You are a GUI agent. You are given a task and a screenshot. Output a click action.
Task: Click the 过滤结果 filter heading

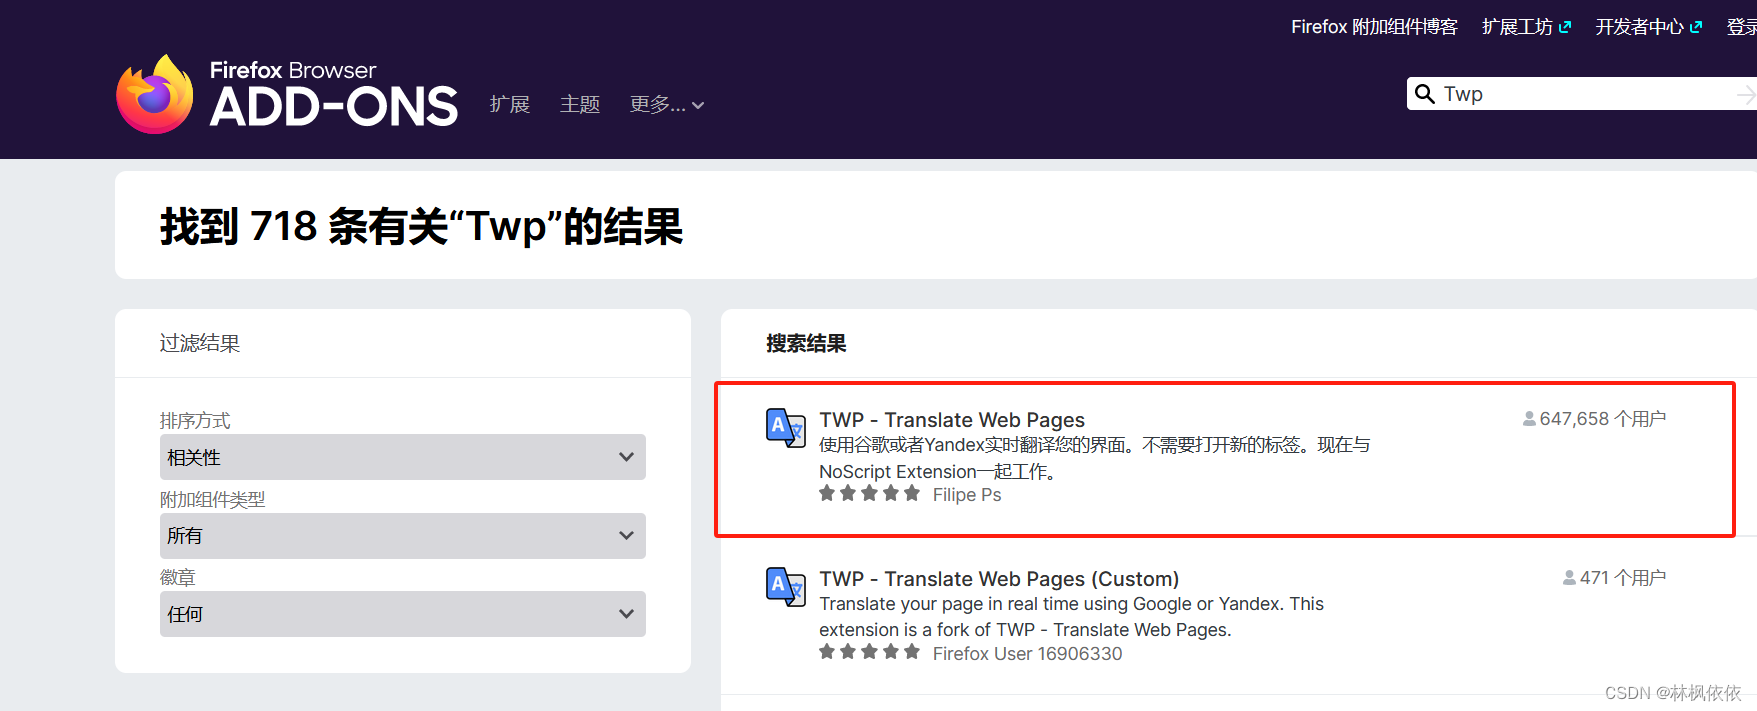[x=200, y=343]
